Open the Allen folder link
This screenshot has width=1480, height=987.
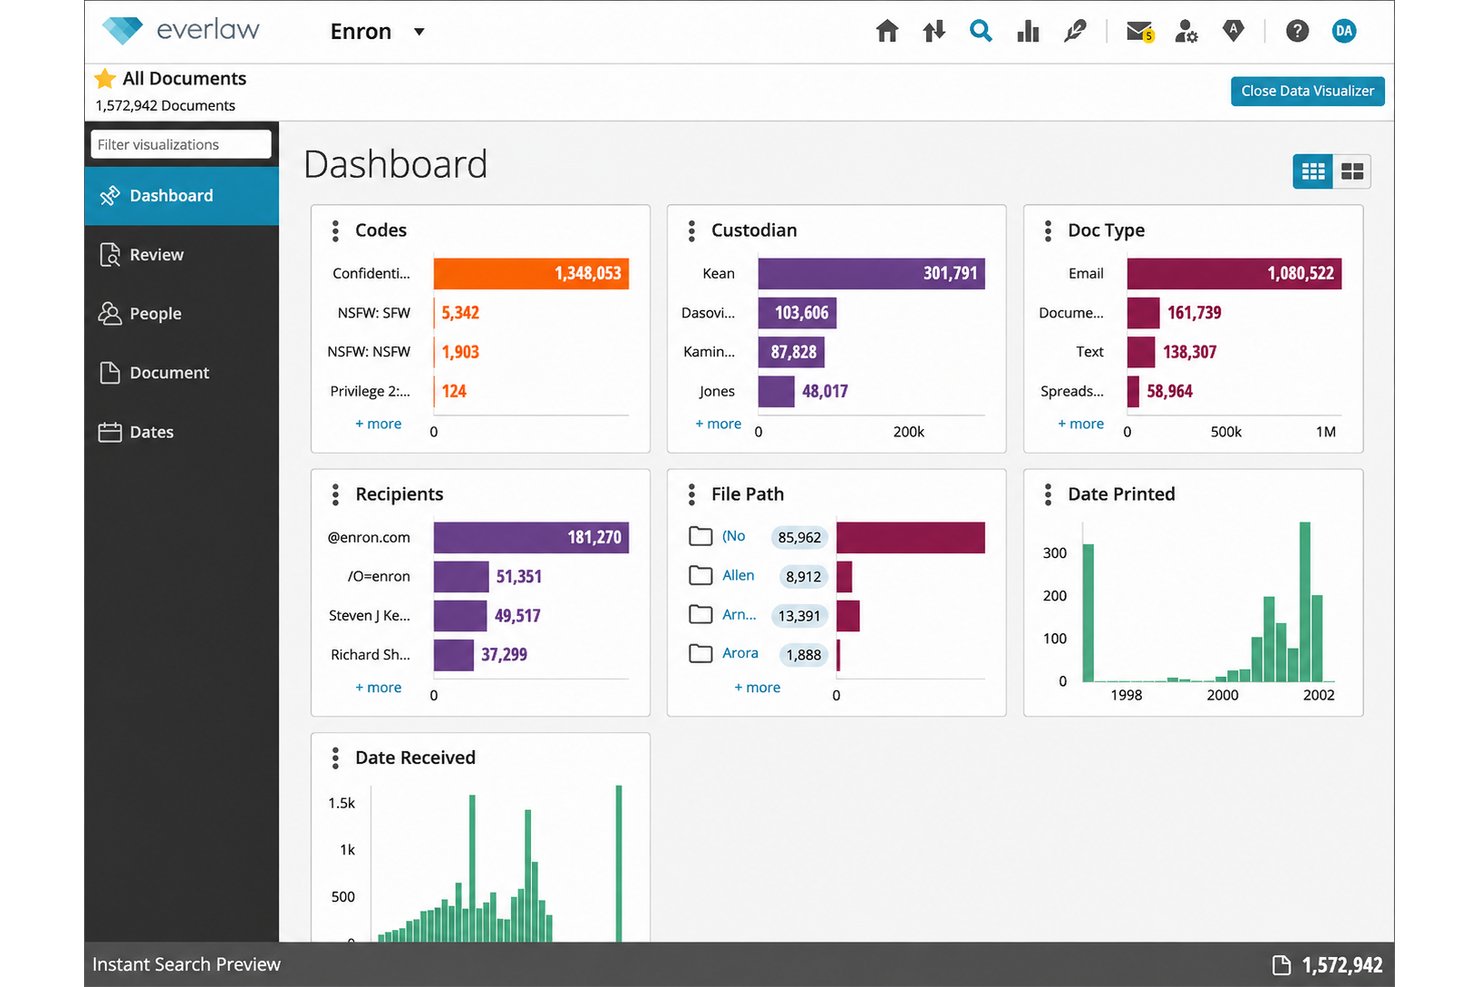click(738, 575)
